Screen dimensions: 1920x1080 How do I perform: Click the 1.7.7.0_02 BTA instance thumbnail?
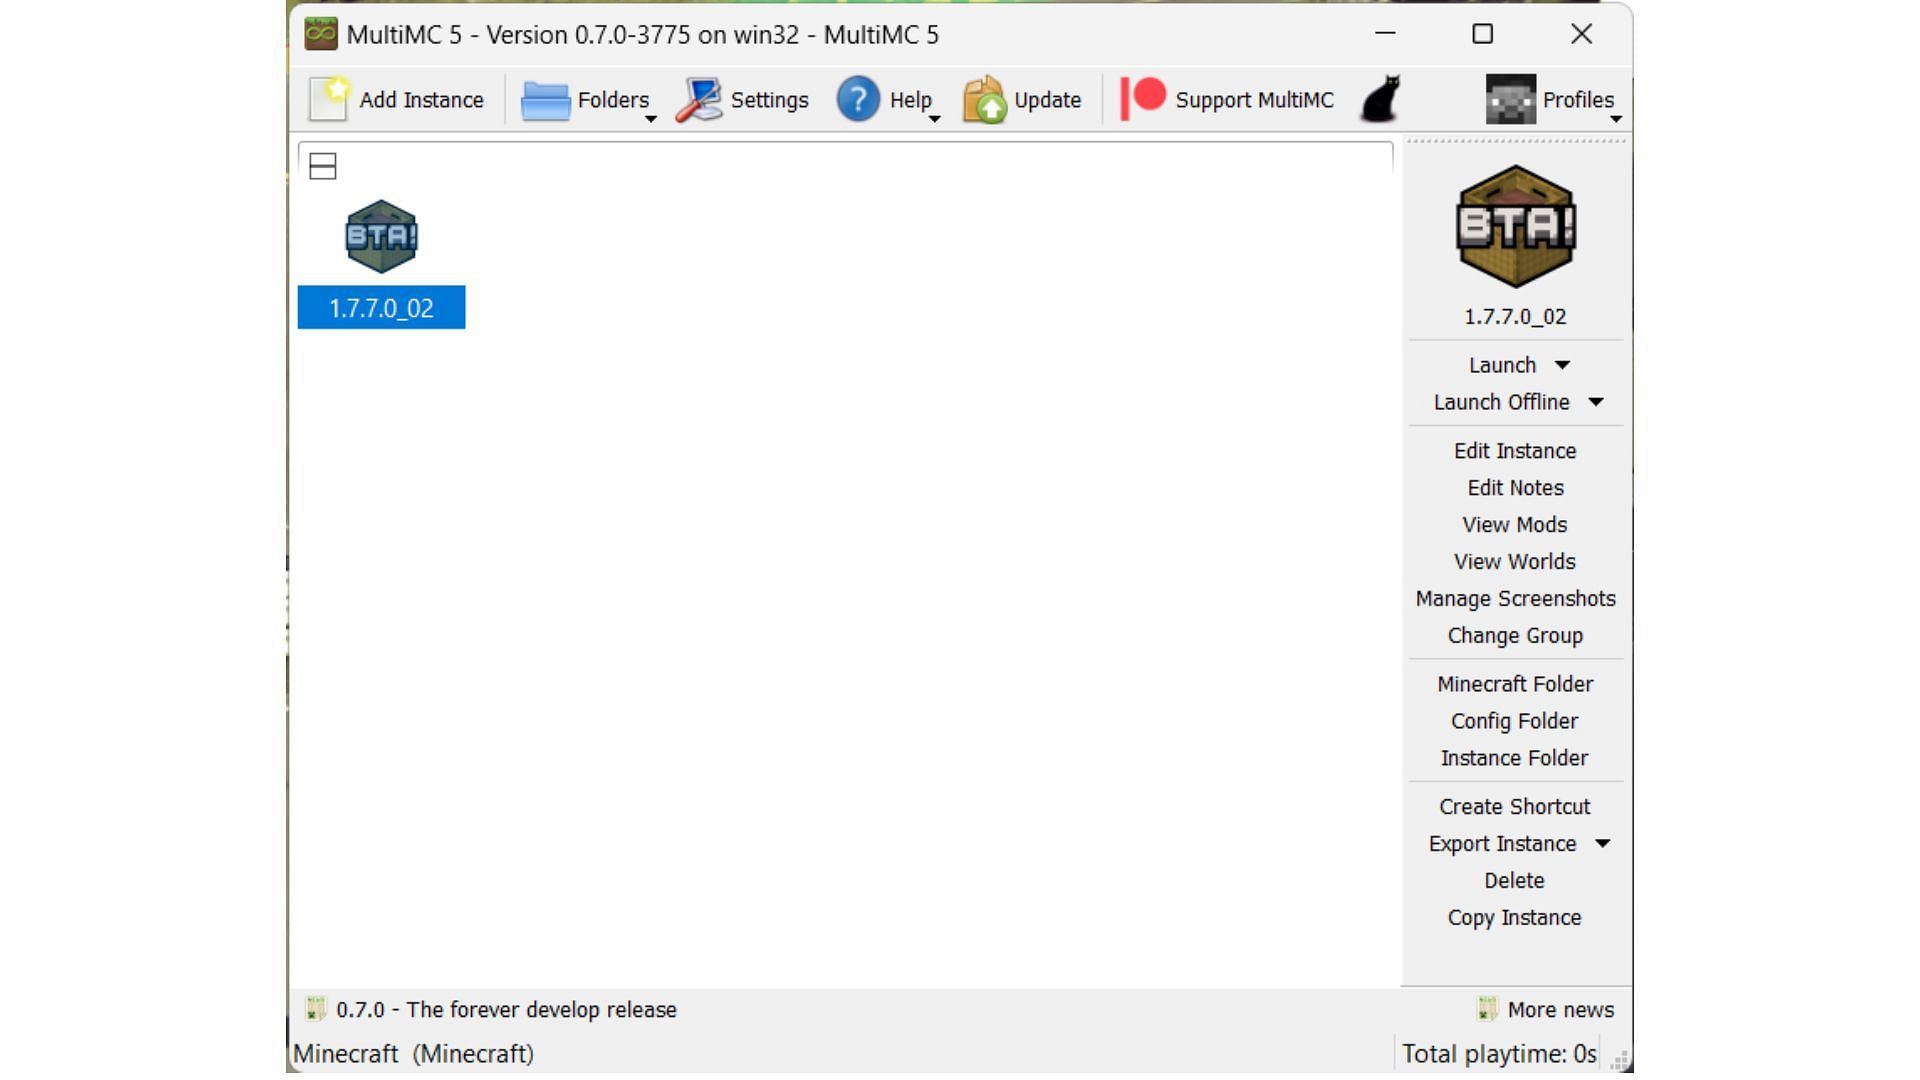(382, 235)
